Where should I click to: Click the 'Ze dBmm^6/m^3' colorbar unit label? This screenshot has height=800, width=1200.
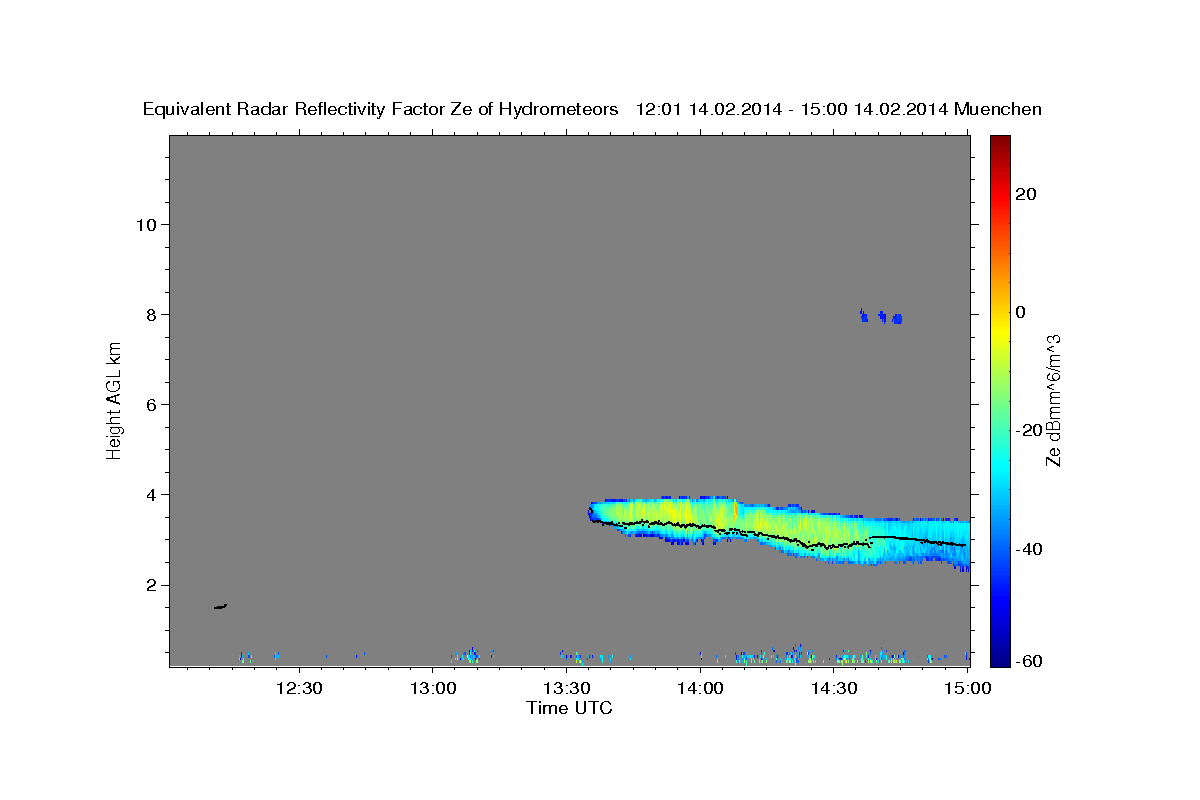click(1053, 401)
